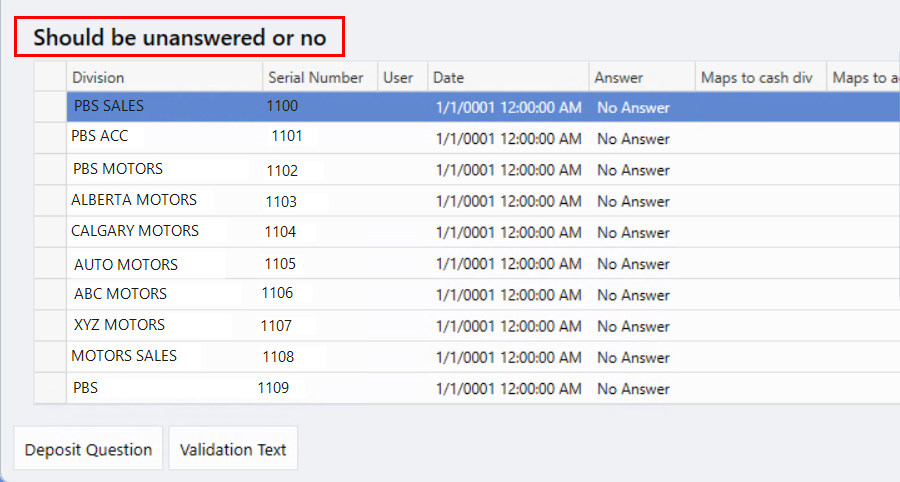Sort by the Date column header
Image resolution: width=900 pixels, height=482 pixels.
(508, 77)
